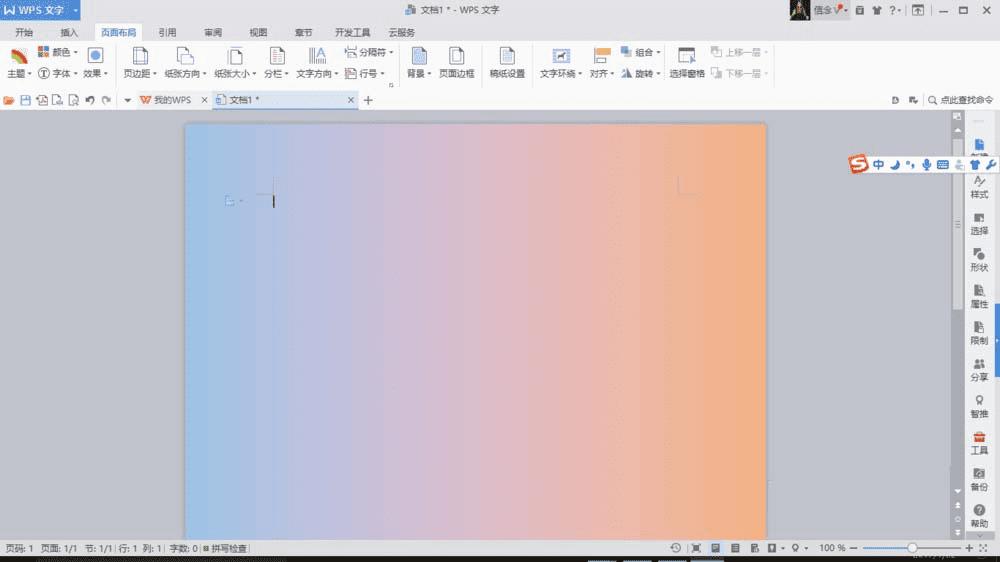Click the zoom in plus button

tap(969, 548)
